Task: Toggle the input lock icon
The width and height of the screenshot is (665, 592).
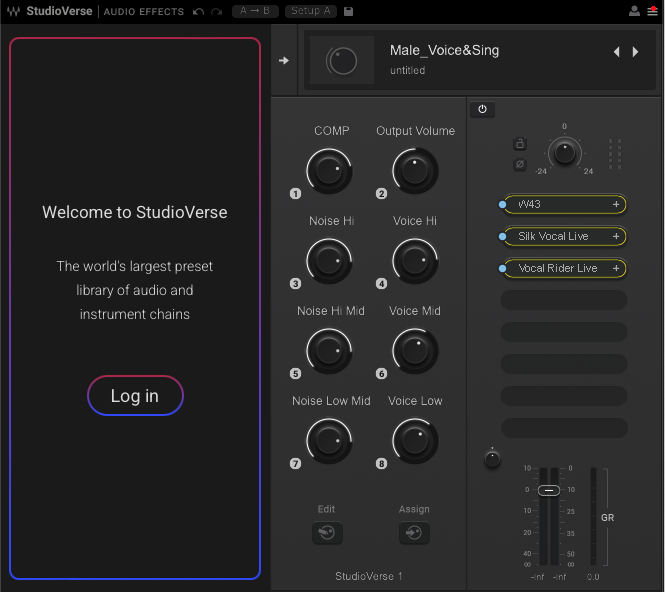Action: pyautogui.click(x=520, y=144)
